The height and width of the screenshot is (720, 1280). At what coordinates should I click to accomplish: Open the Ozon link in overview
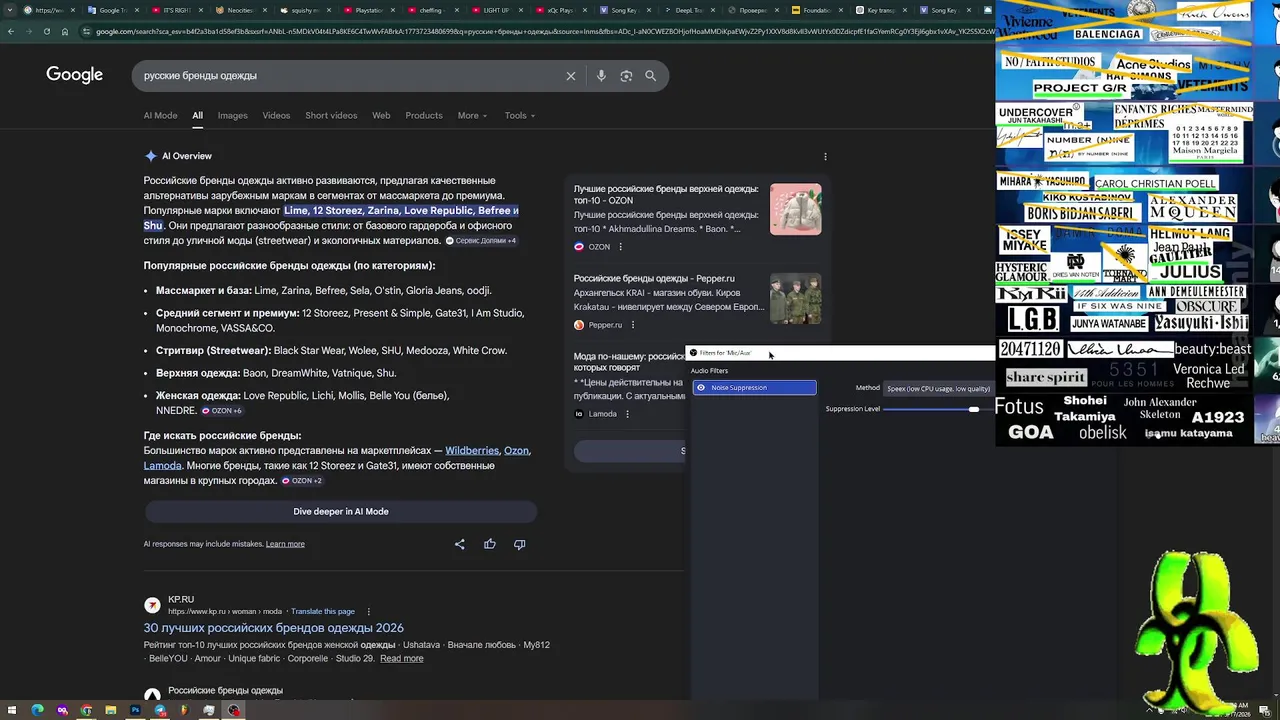[516, 451]
